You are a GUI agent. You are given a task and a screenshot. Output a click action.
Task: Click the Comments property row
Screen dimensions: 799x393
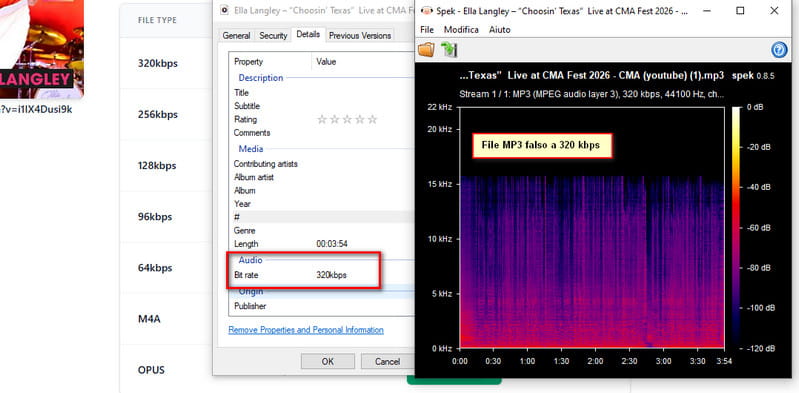click(x=322, y=133)
